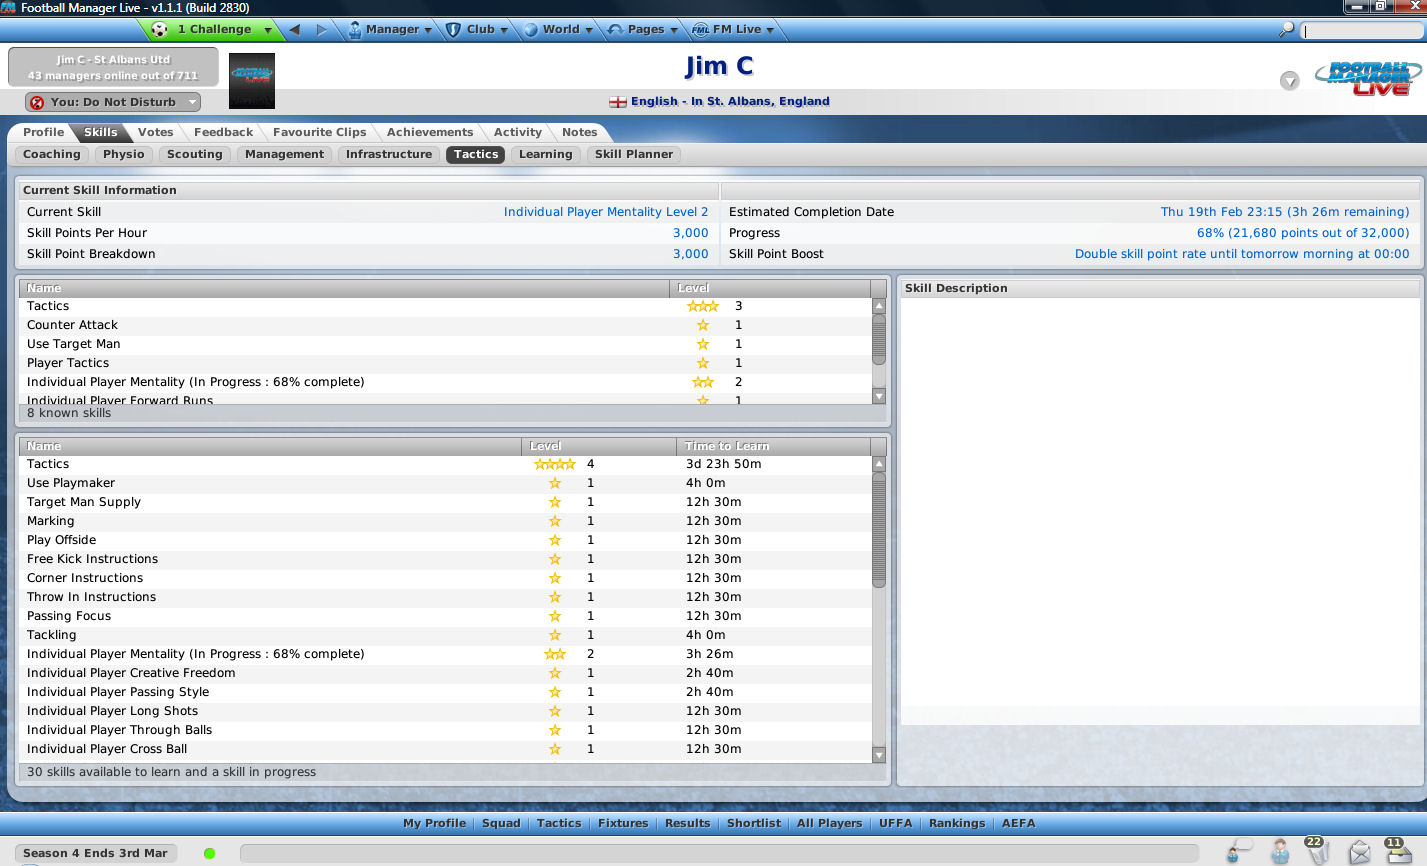Click the England flag icon
Screen dimensions: 1427x866
tap(618, 101)
